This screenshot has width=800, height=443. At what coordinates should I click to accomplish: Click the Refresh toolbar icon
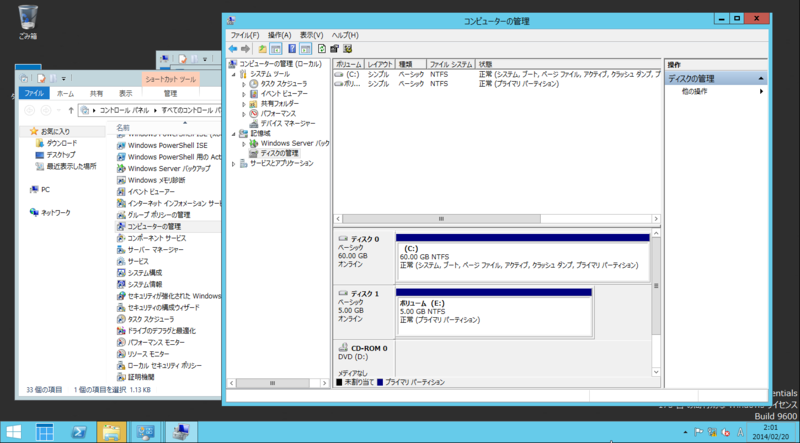click(322, 49)
